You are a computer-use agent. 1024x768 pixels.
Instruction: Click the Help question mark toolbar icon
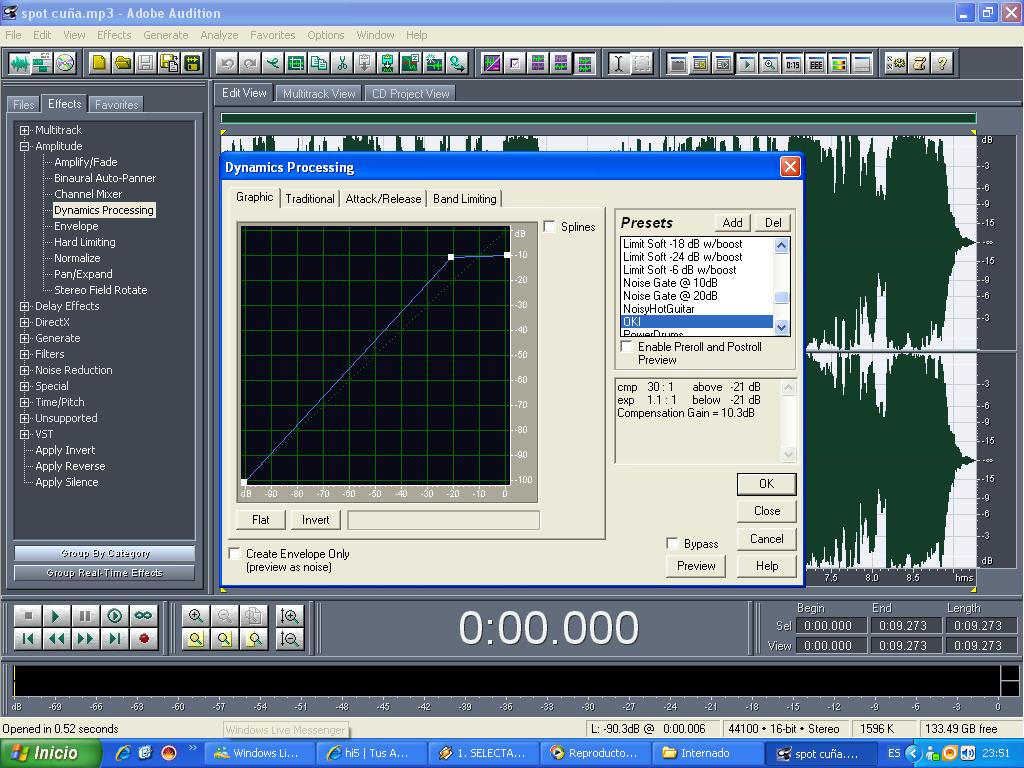(941, 63)
